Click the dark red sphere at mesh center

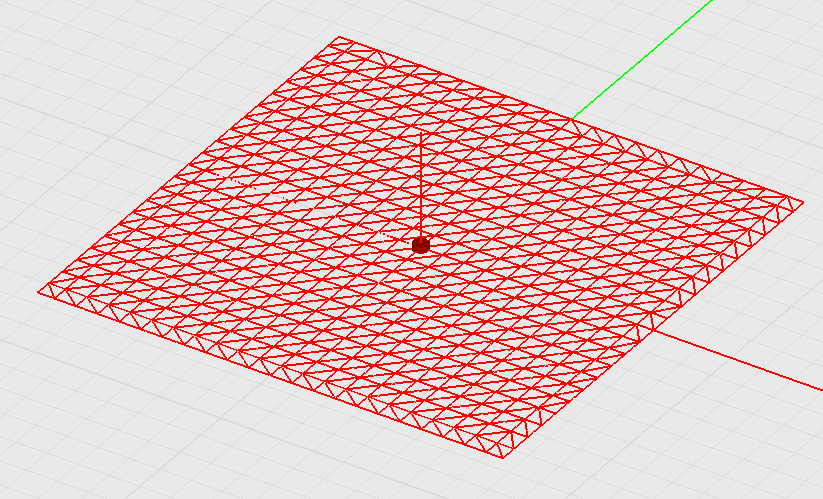(x=420, y=245)
